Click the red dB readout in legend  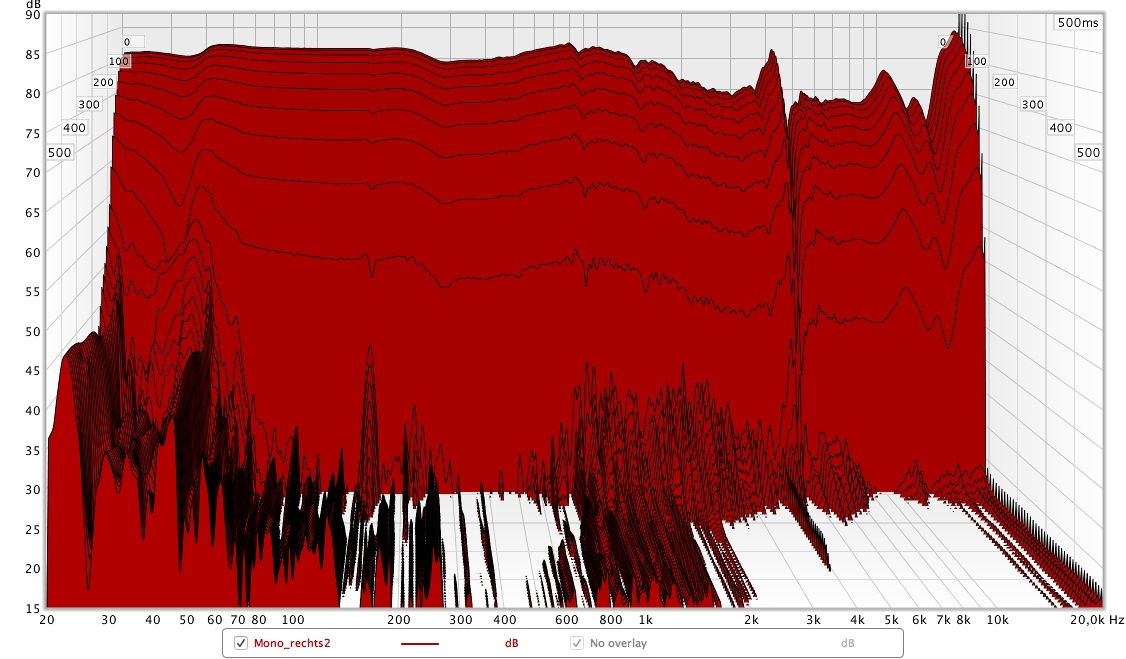click(x=510, y=643)
